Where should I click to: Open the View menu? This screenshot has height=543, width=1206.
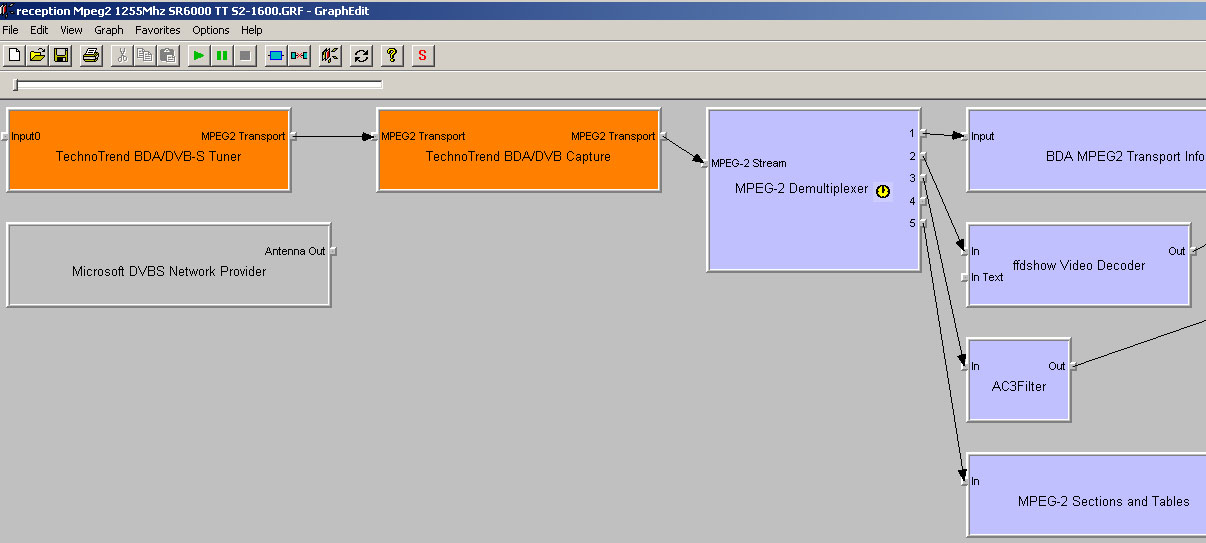pos(71,30)
